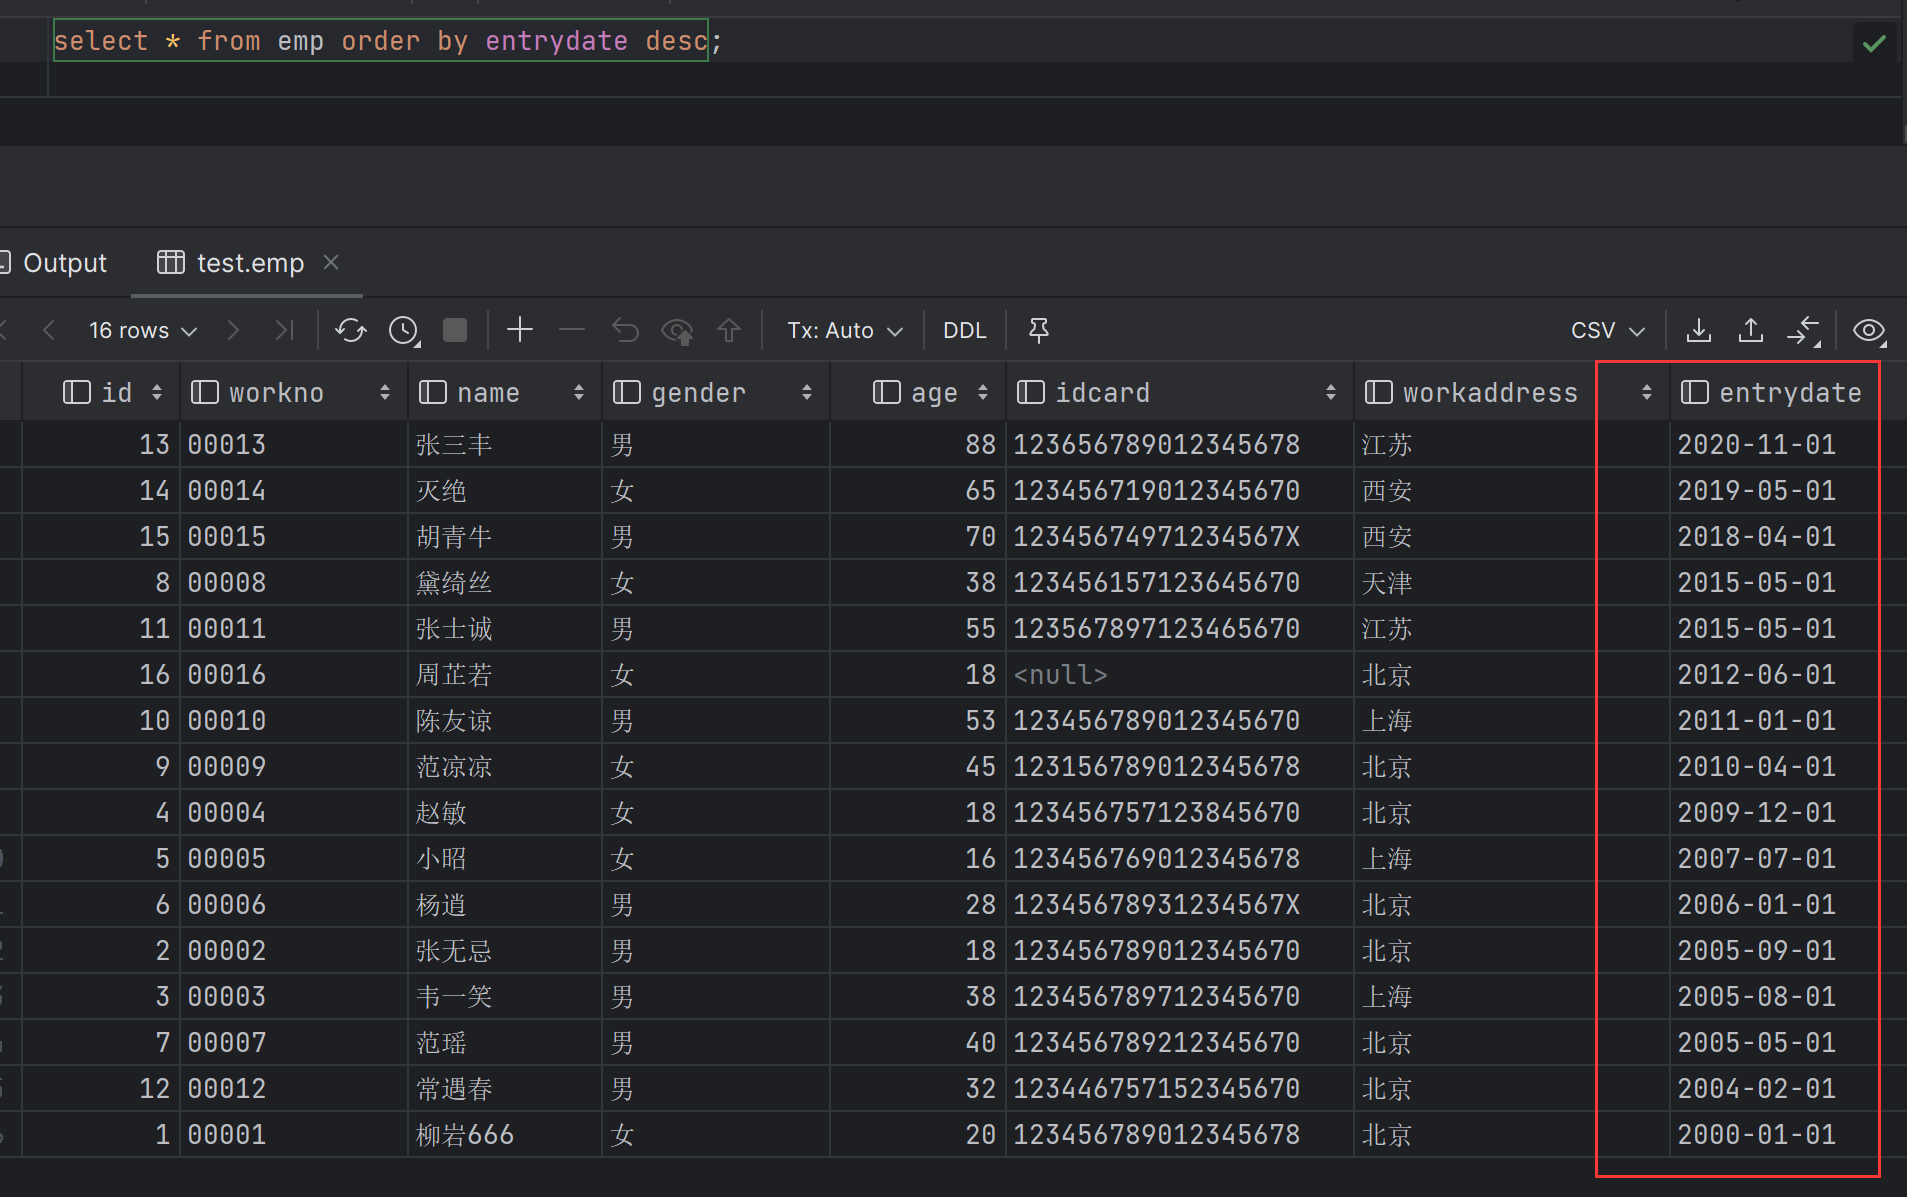This screenshot has height=1197, width=1907.
Task: Select the workno cell 00016
Action: [x=294, y=674]
